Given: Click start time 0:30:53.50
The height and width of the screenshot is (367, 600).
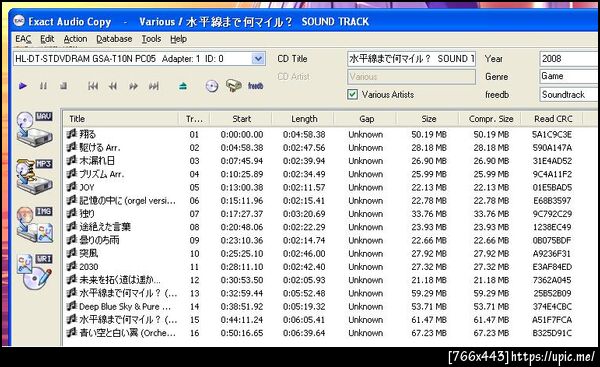Looking at the screenshot, I should click(x=242, y=280).
